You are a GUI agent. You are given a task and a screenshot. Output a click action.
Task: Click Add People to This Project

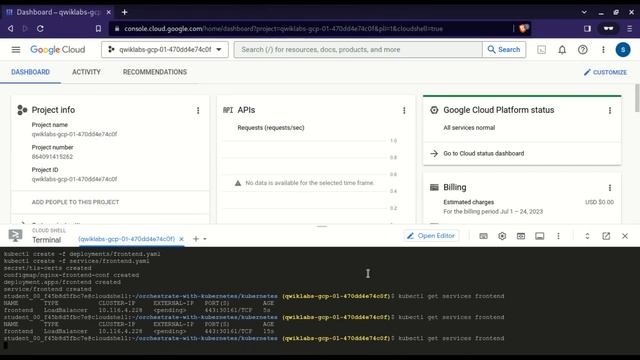[x=76, y=202]
